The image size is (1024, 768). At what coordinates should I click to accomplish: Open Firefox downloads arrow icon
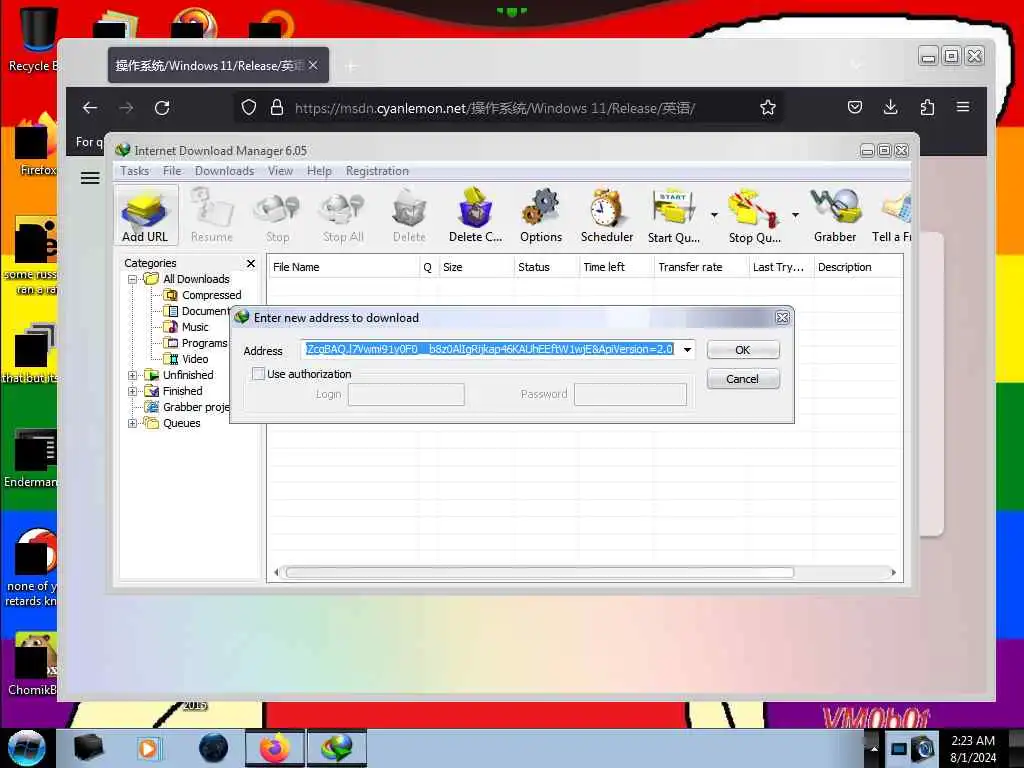click(890, 108)
